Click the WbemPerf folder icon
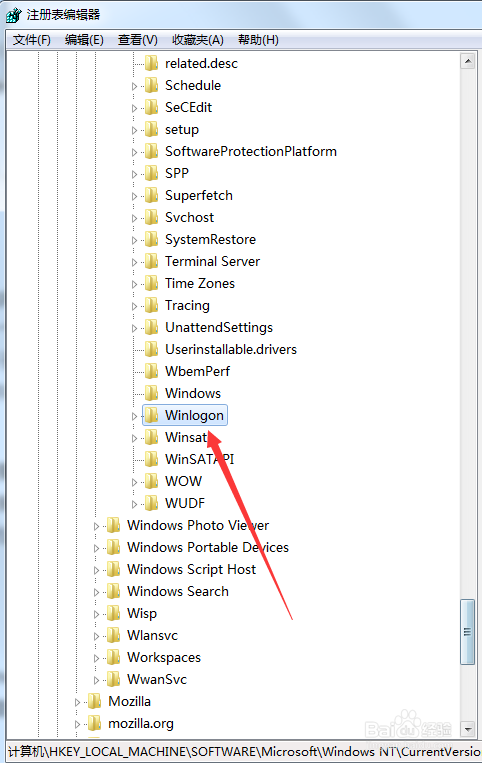 pyautogui.click(x=152, y=371)
